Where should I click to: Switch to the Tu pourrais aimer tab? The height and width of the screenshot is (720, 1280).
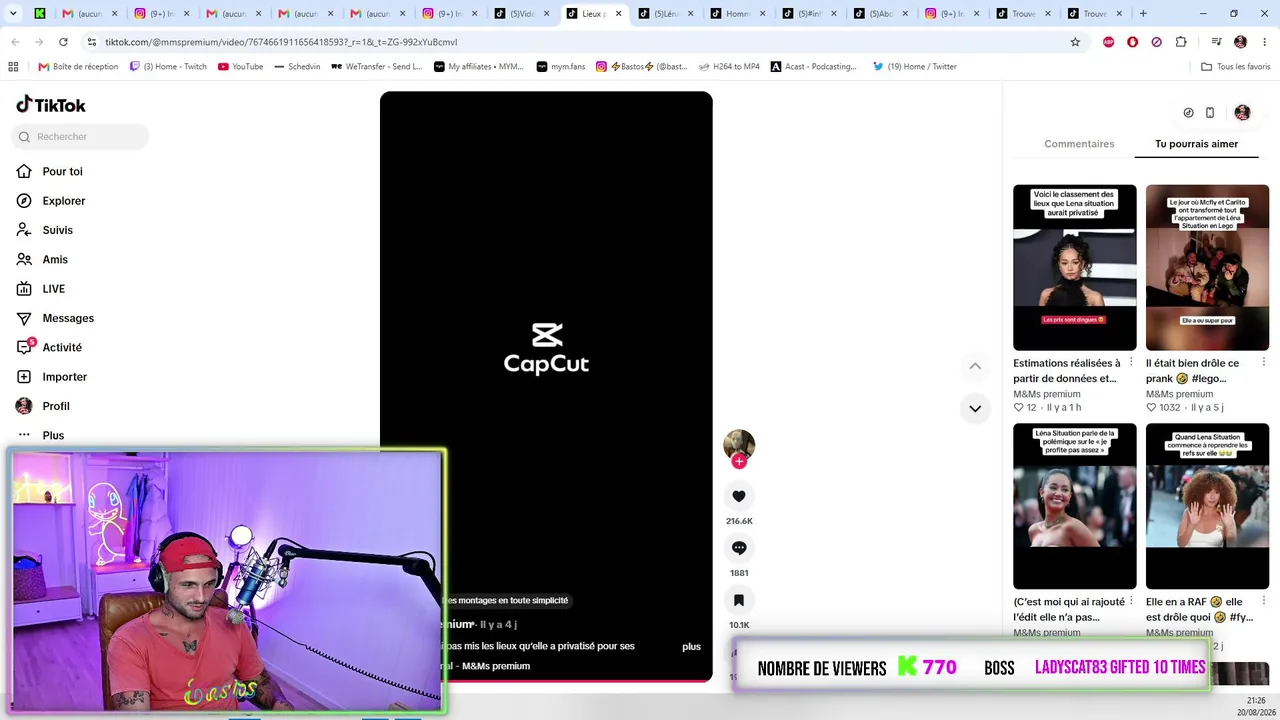[x=1196, y=144]
